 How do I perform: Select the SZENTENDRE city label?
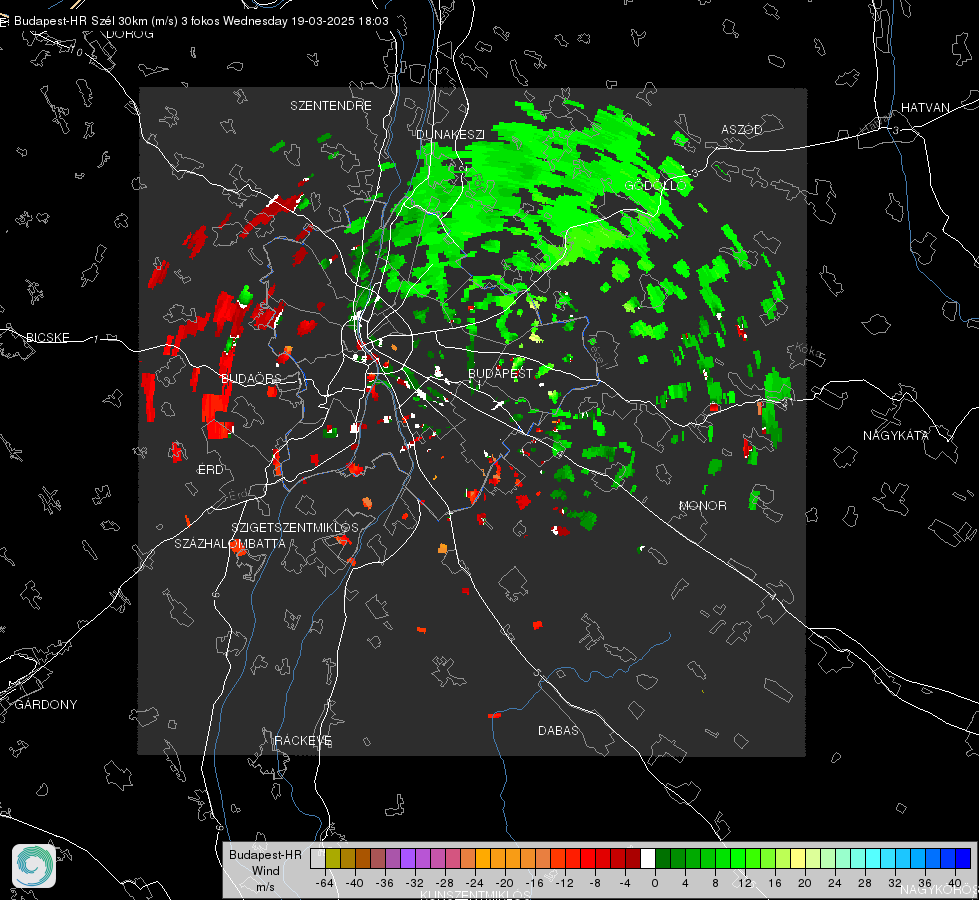[x=331, y=106]
